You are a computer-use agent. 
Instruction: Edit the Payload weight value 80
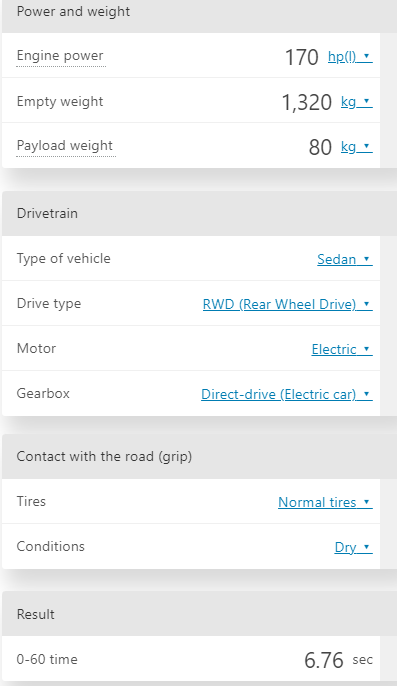(x=320, y=147)
